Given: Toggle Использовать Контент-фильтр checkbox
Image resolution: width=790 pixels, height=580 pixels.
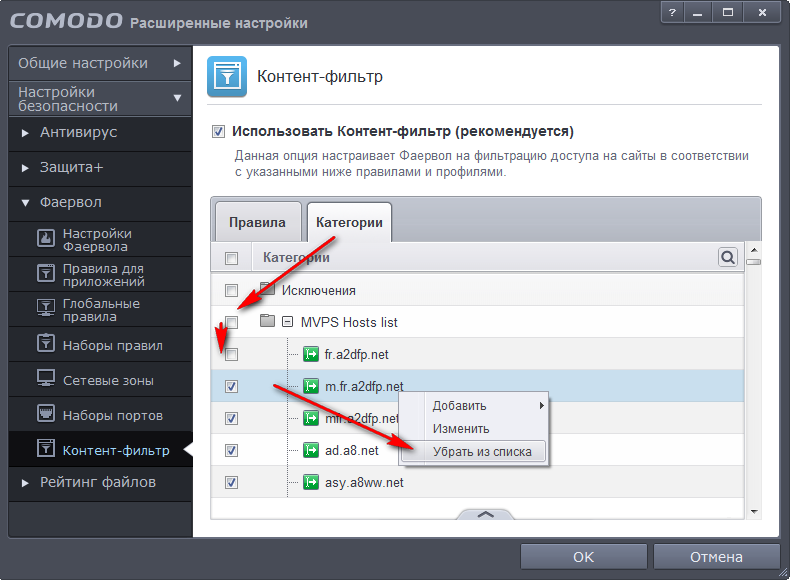Looking at the screenshot, I should tap(218, 132).
